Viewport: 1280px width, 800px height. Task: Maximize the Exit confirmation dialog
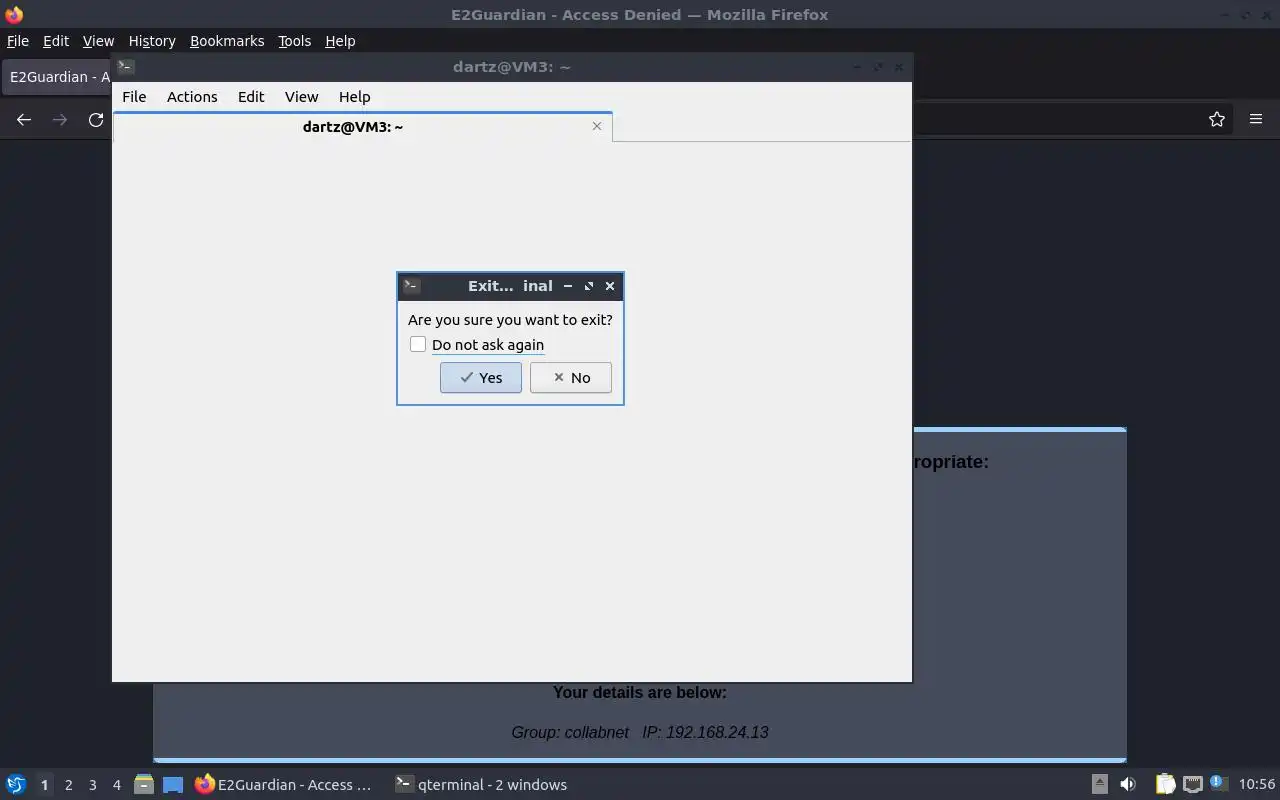589,286
